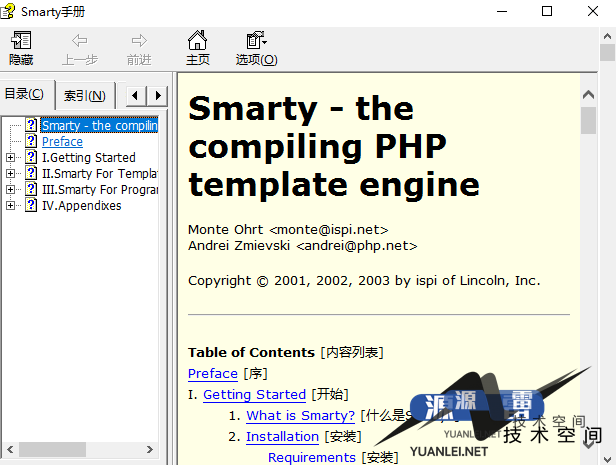The image size is (616, 465).
Task: Open the Getting Started link
Action: pyautogui.click(x=255, y=394)
